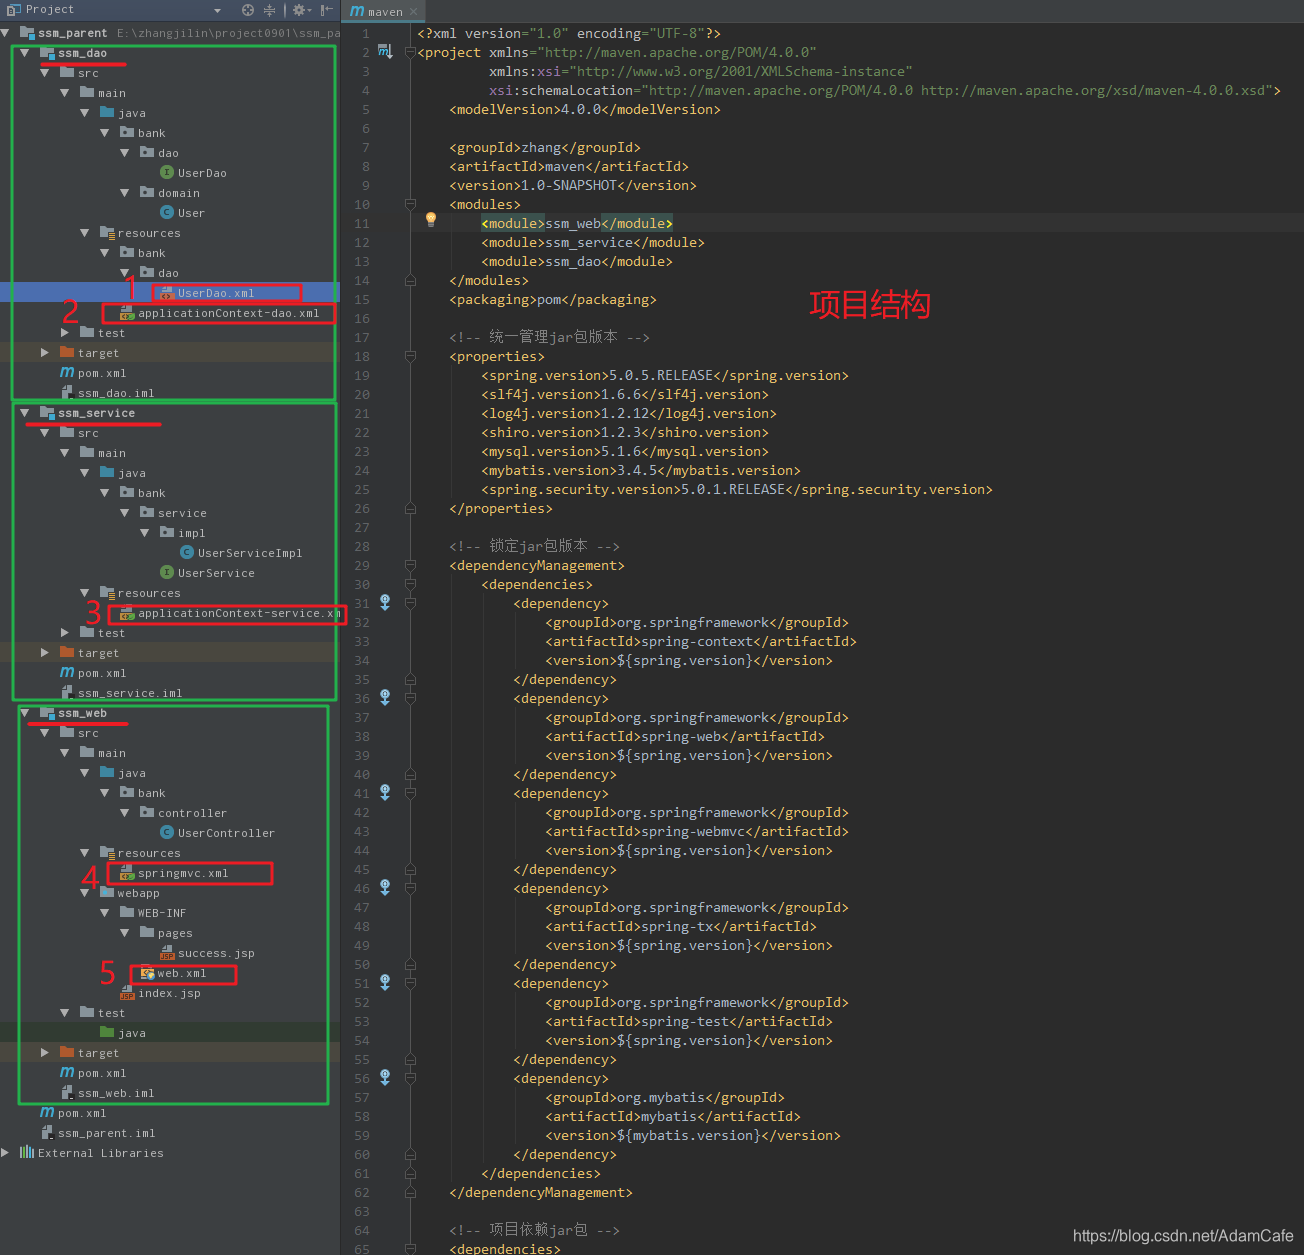Click the Maven gutter icon on line 2
This screenshot has height=1255, width=1304.
tap(384, 52)
